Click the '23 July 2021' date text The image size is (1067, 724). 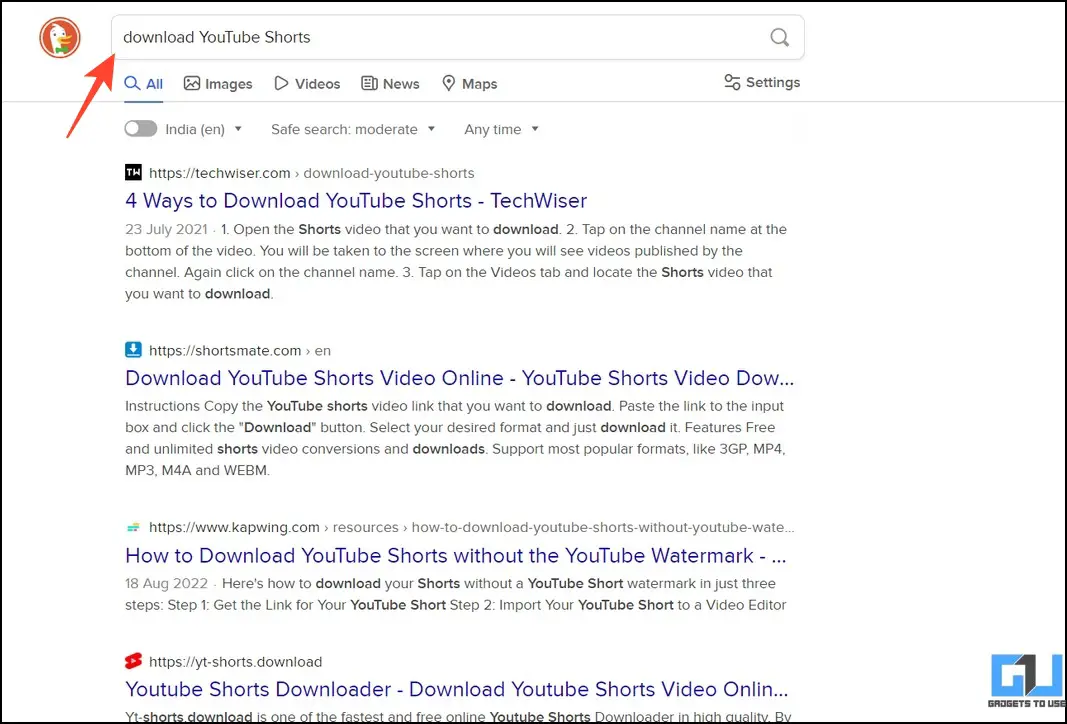167,229
